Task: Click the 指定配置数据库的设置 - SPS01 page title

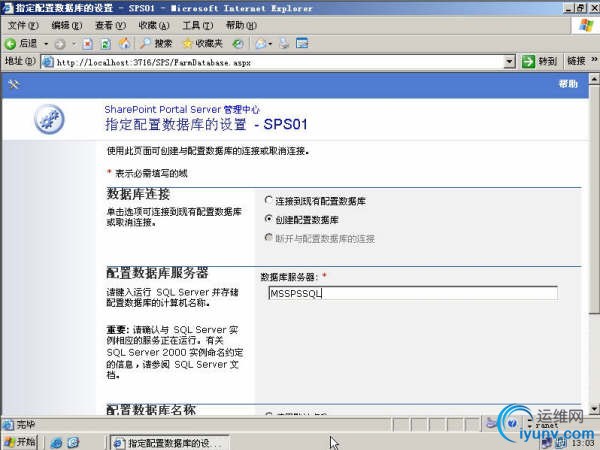Action: (x=206, y=125)
